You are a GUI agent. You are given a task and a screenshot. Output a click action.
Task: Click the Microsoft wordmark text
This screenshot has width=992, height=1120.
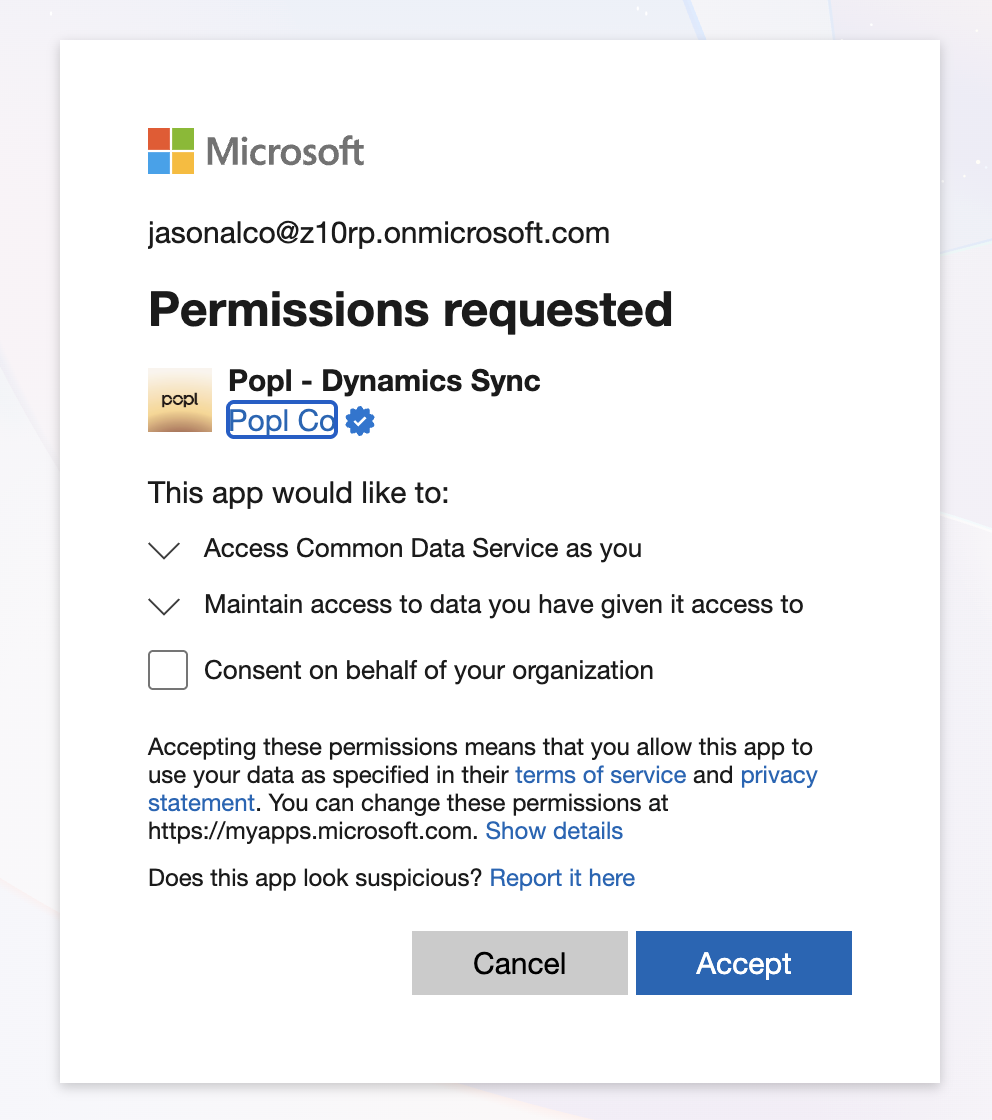pyautogui.click(x=285, y=152)
